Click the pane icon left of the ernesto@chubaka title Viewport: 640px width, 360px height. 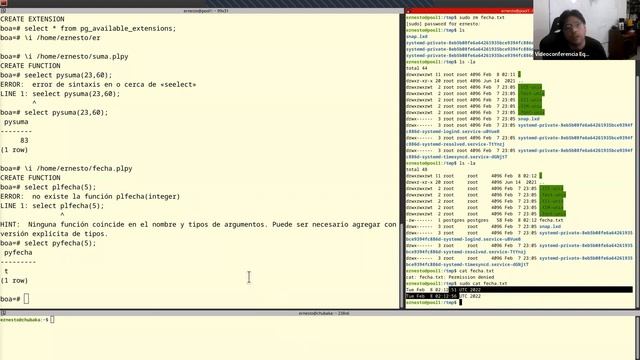(3, 313)
